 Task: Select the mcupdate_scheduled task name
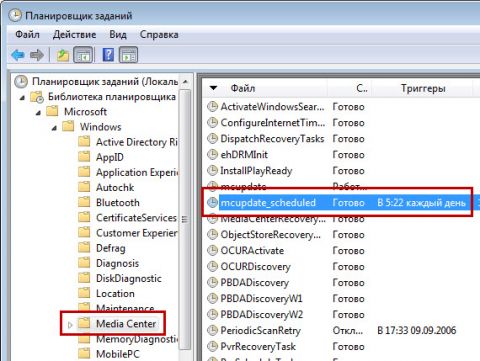pos(268,202)
